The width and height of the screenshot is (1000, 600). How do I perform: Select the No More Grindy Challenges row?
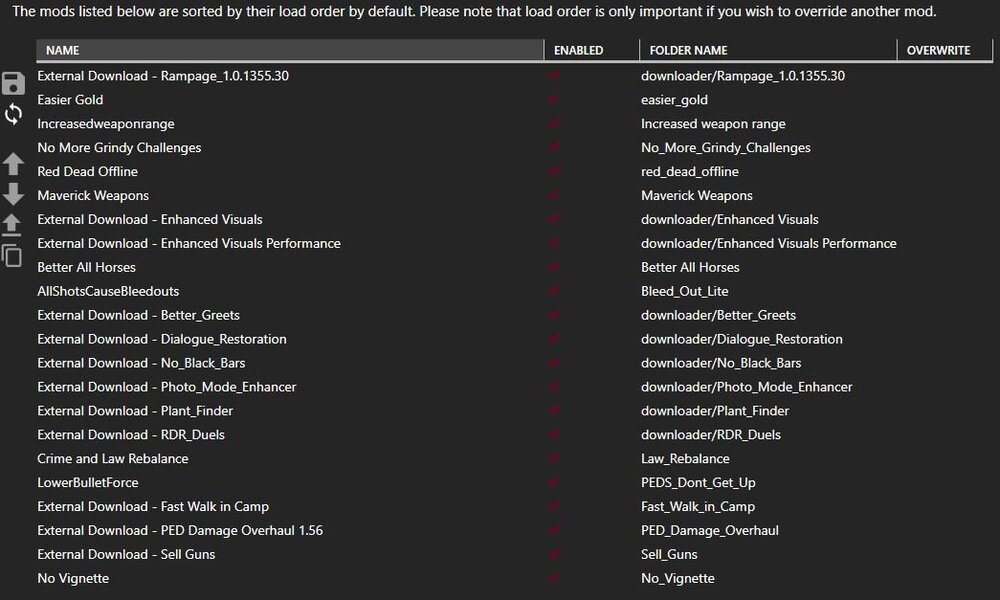pos(119,148)
